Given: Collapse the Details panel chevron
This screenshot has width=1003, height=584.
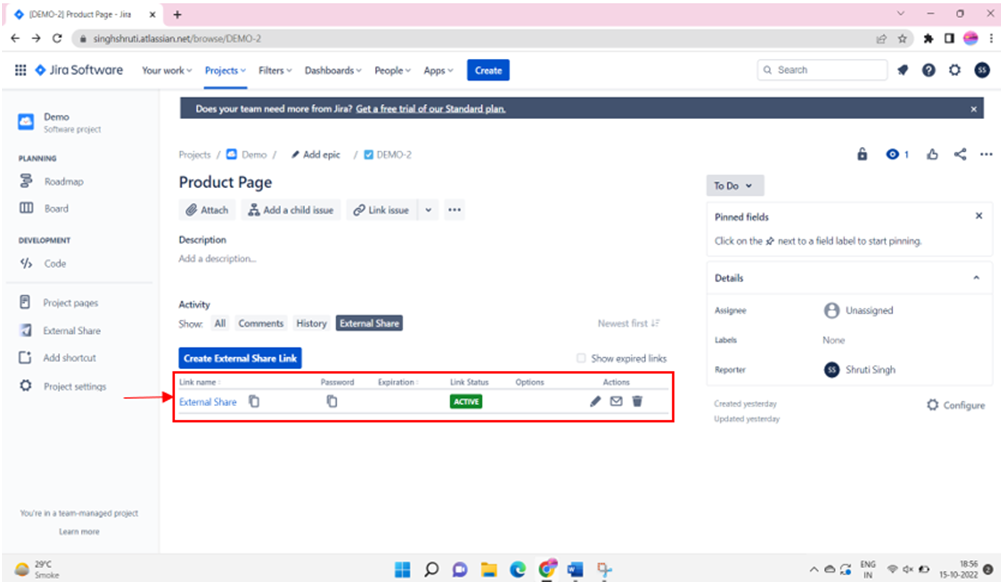Looking at the screenshot, I should [977, 277].
